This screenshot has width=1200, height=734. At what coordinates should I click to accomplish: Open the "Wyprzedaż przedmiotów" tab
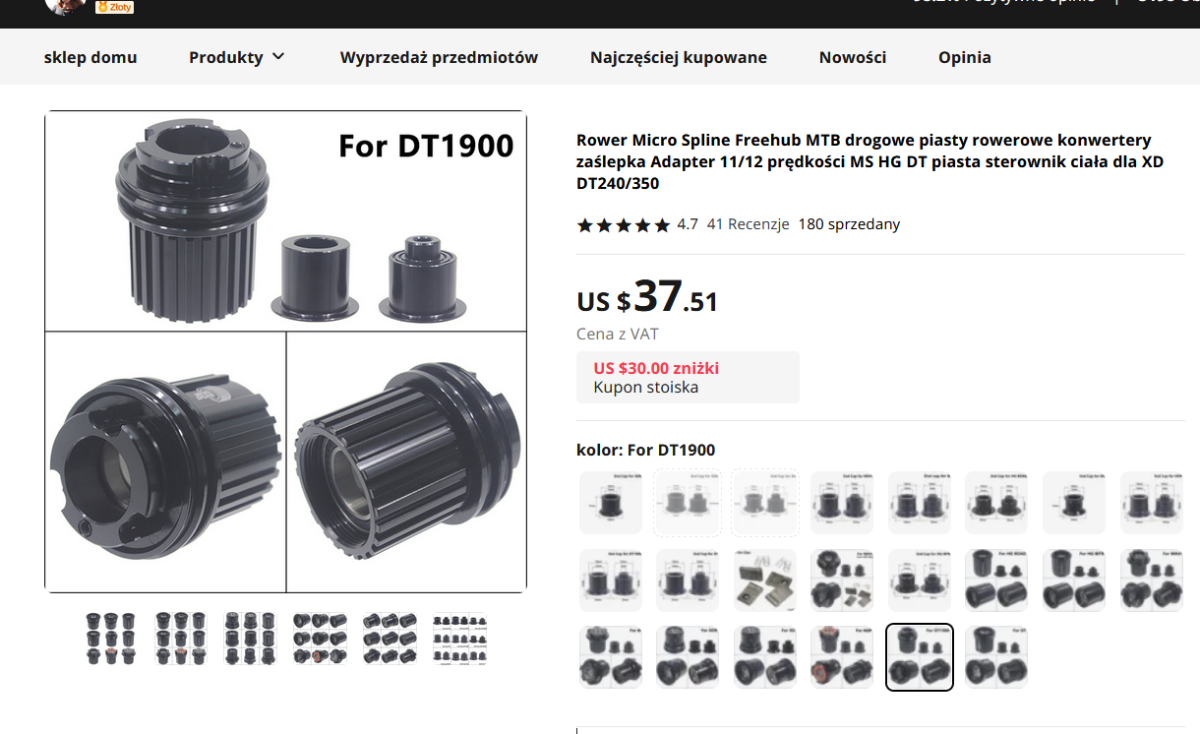click(439, 57)
